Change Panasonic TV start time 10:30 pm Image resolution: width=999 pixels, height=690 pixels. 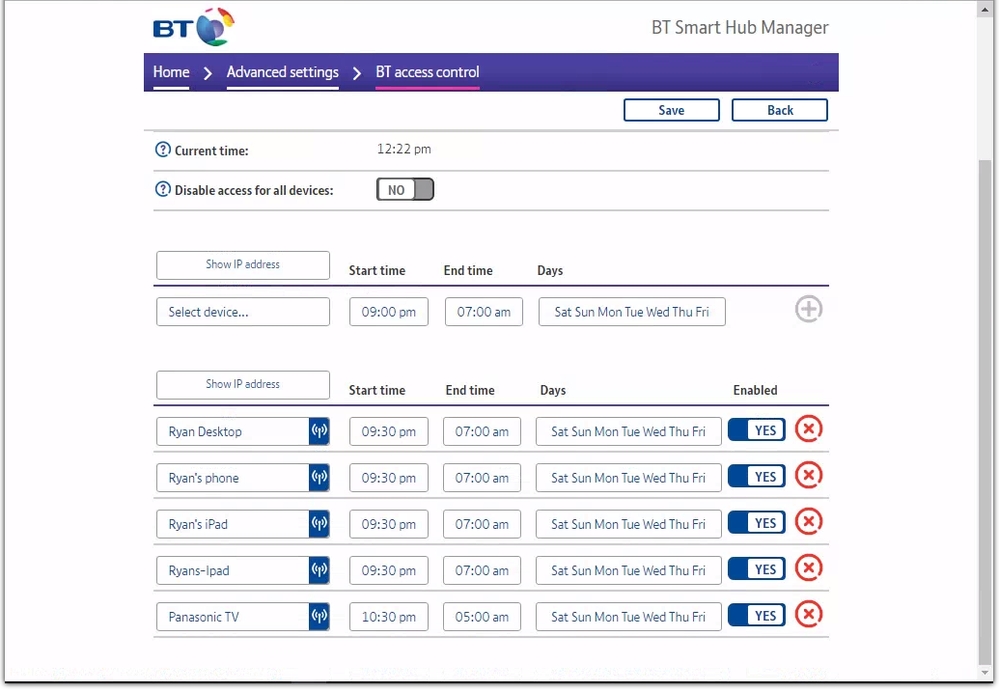389,617
